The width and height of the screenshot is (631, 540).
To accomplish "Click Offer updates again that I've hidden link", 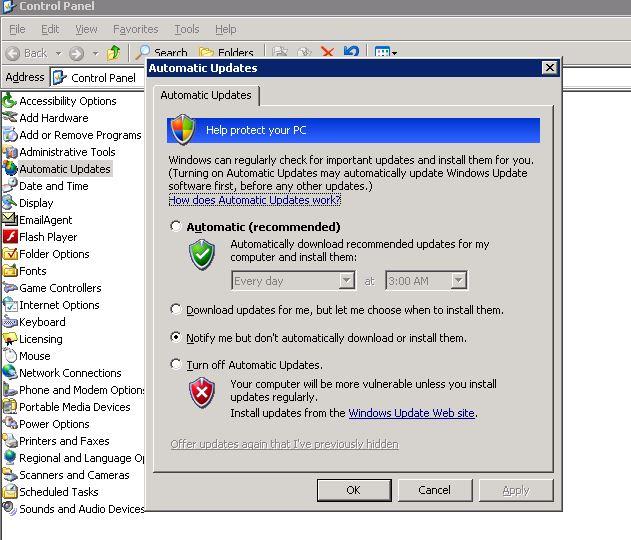I will point(285,444).
